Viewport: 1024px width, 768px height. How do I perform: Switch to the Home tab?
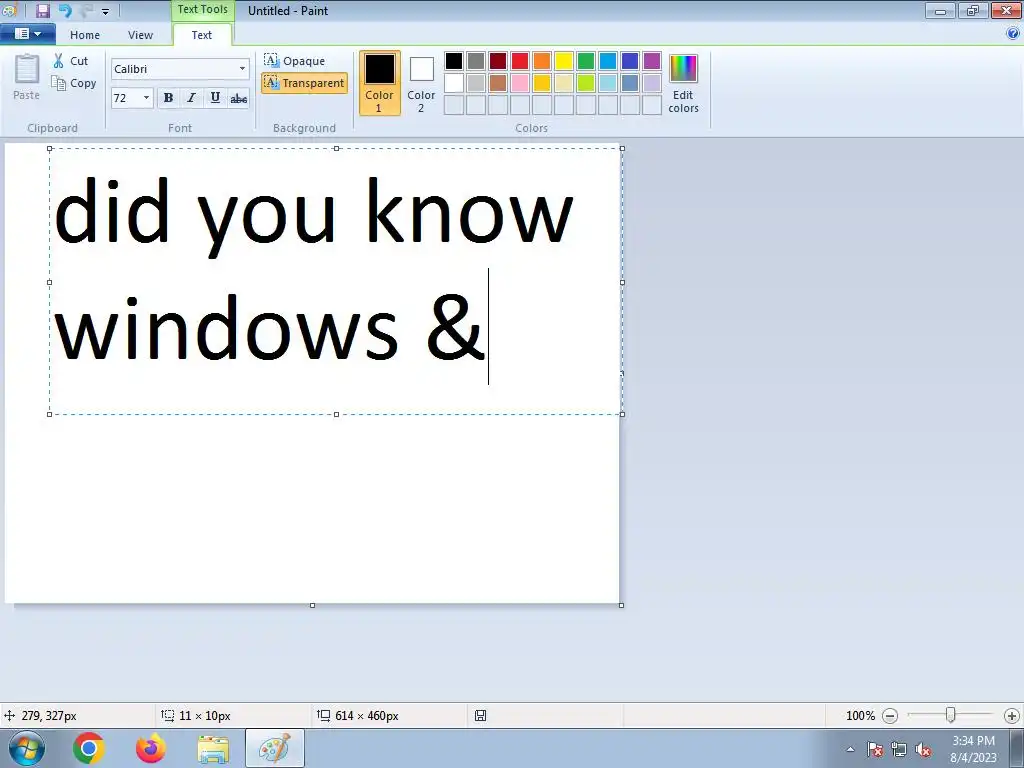[85, 35]
